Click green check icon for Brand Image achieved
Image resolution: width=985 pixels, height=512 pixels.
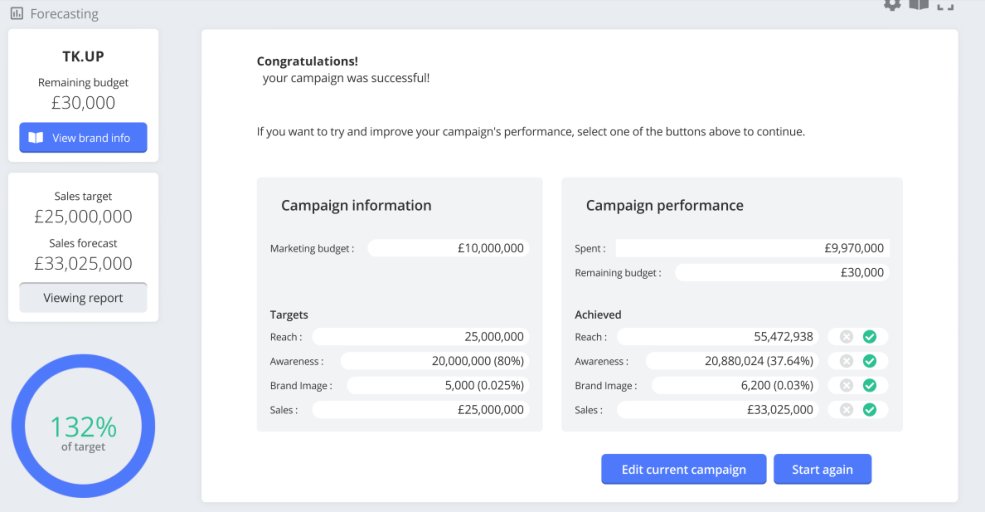coord(869,385)
